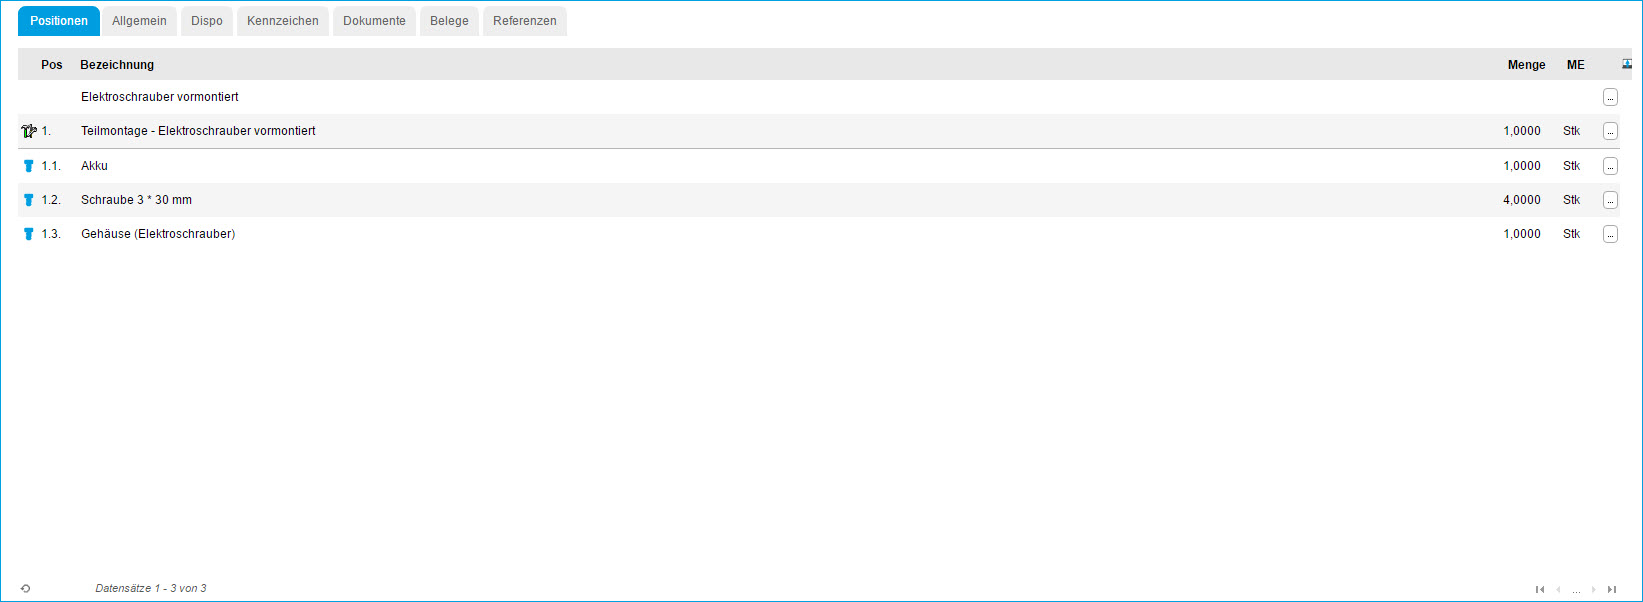Click the Stk unit in Akku row
This screenshot has width=1643, height=602.
[1571, 166]
